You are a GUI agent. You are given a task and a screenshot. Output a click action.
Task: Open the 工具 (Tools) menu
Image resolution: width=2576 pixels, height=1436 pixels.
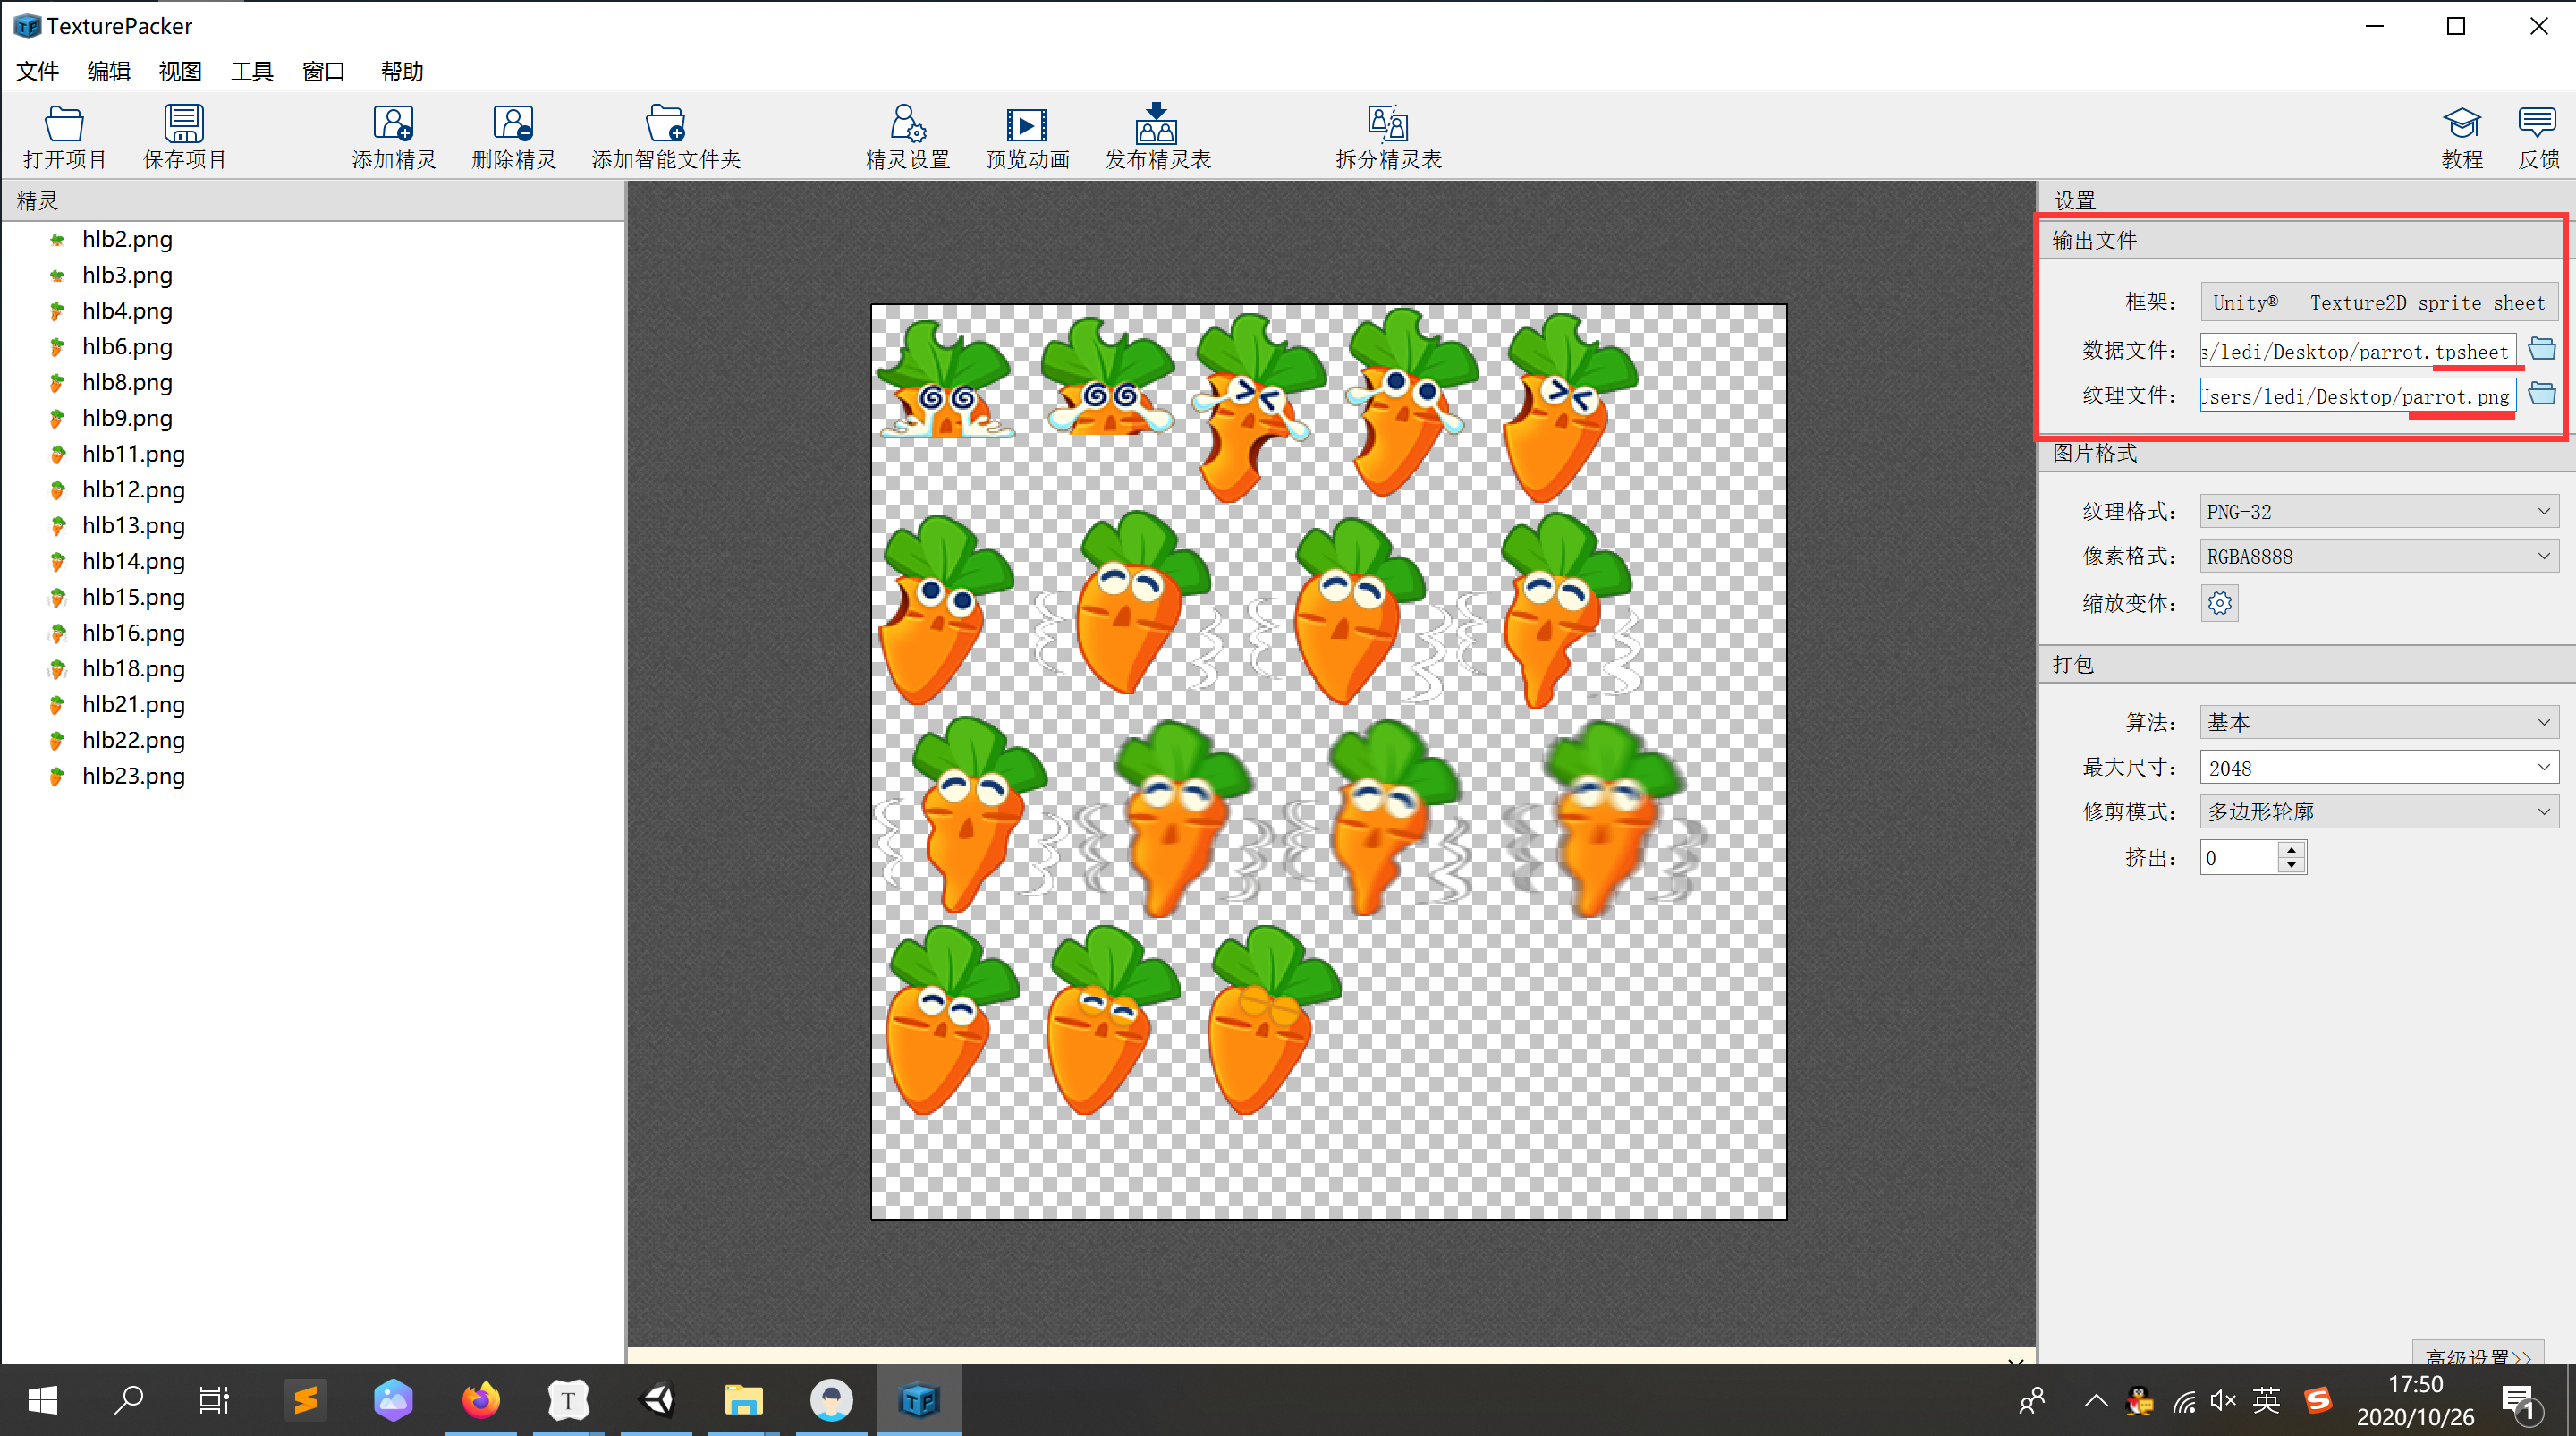click(x=252, y=72)
